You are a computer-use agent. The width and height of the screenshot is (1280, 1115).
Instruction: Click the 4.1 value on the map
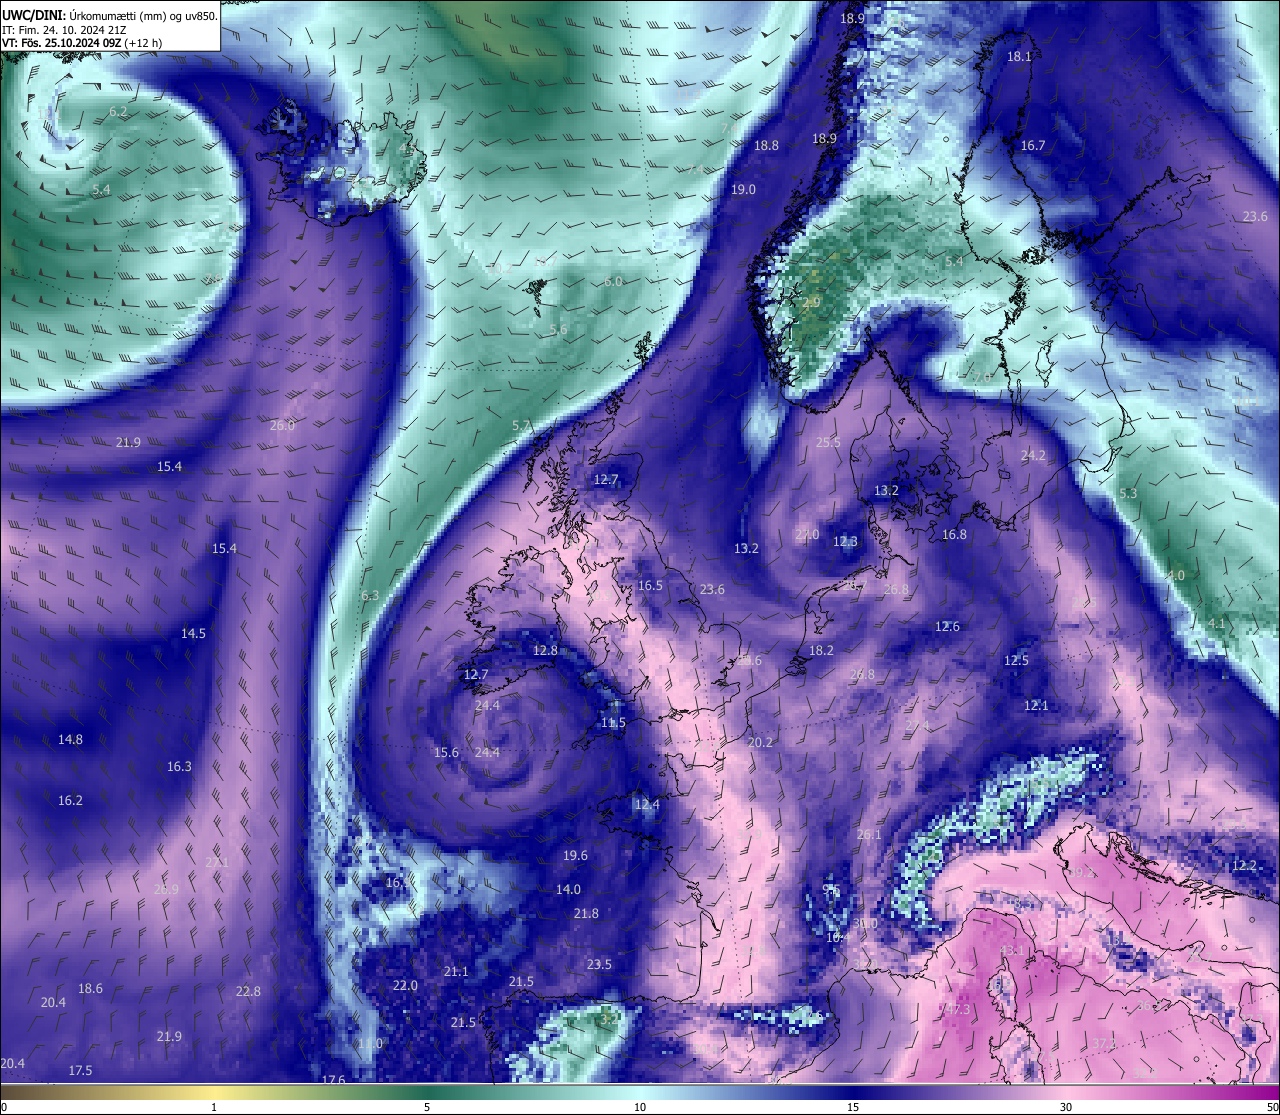pyautogui.click(x=1216, y=623)
